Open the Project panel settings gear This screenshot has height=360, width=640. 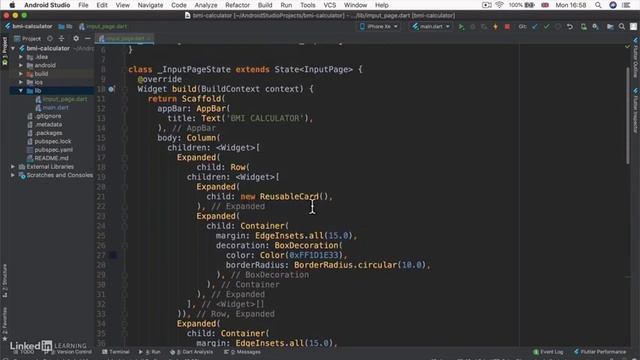click(x=76, y=38)
